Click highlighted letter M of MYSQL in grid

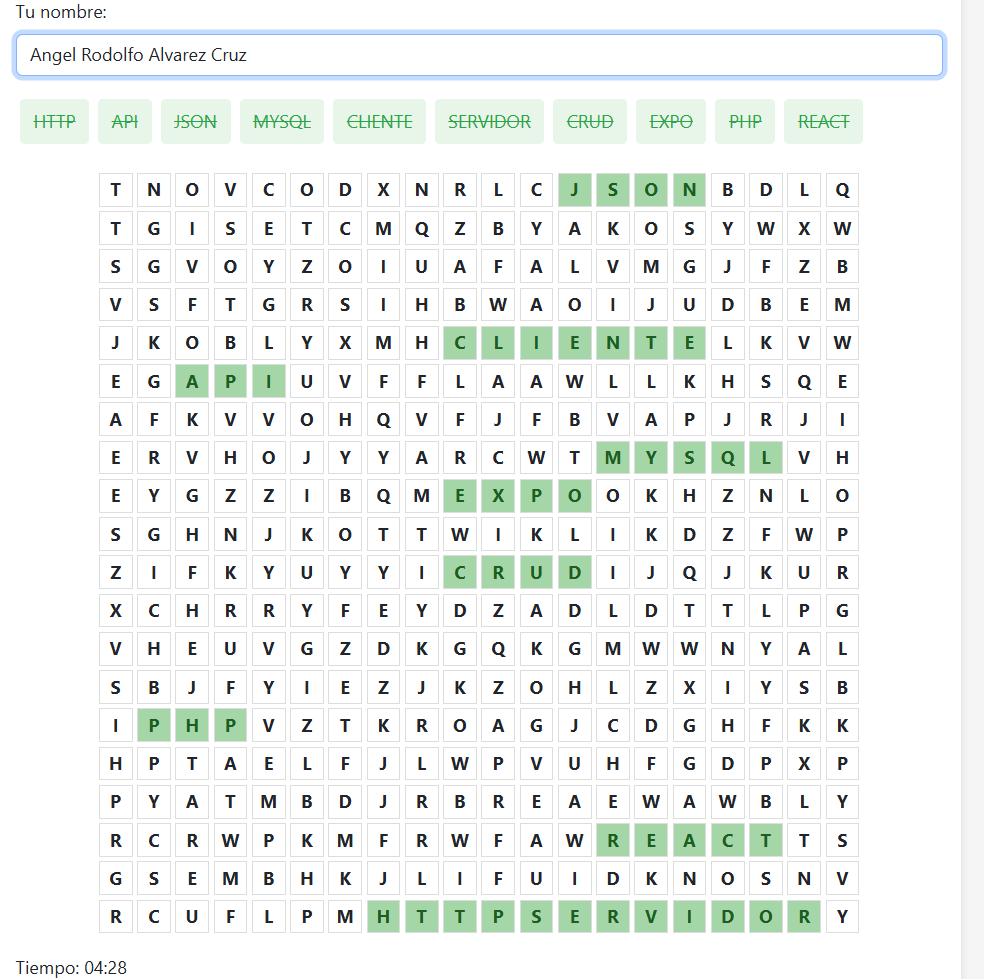point(613,458)
